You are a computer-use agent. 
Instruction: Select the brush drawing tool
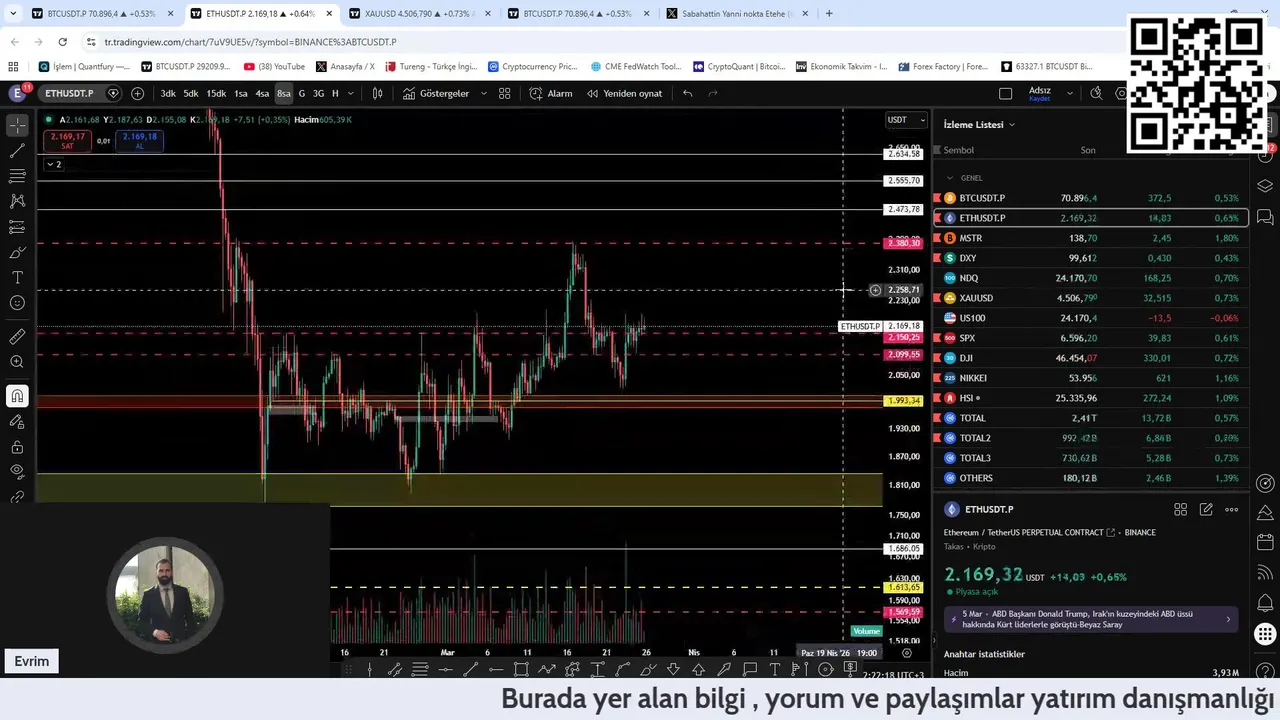(x=17, y=252)
